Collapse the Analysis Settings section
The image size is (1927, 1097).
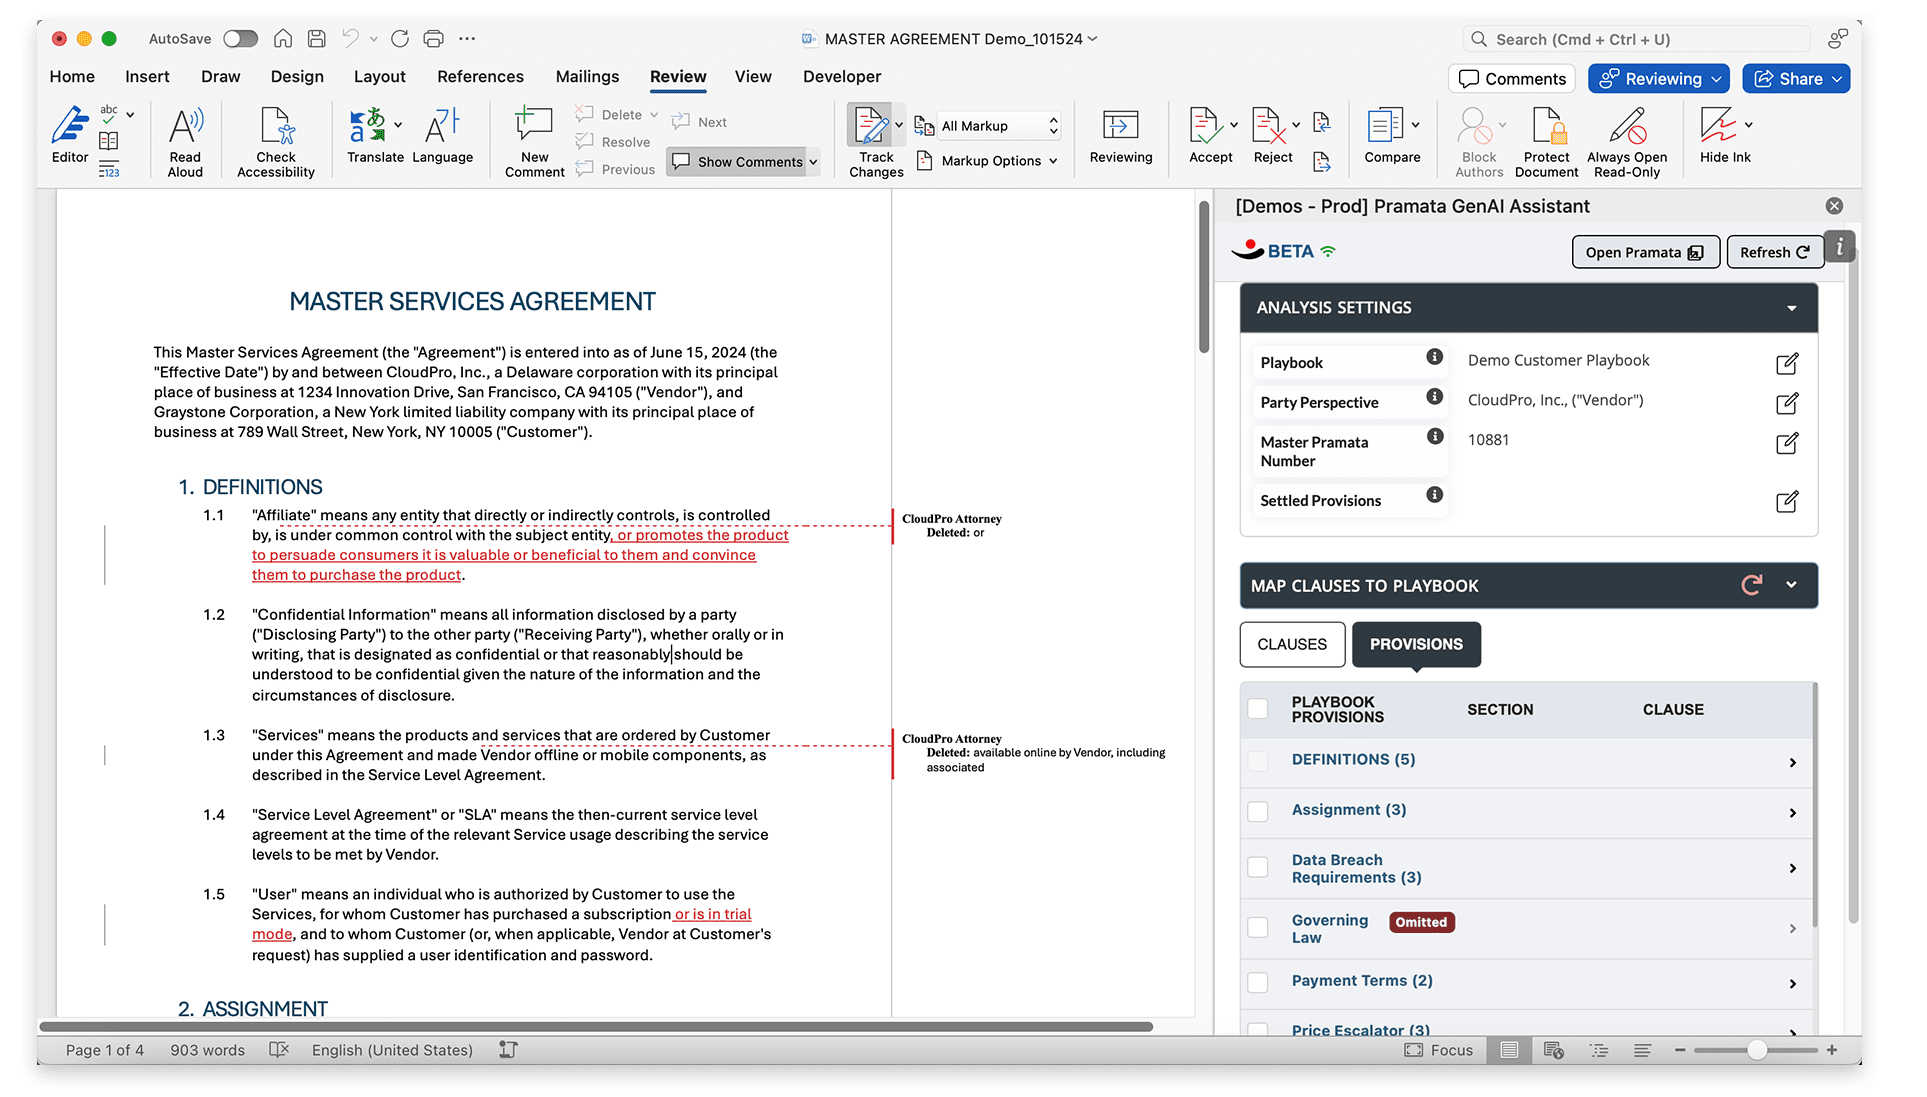(x=1791, y=308)
